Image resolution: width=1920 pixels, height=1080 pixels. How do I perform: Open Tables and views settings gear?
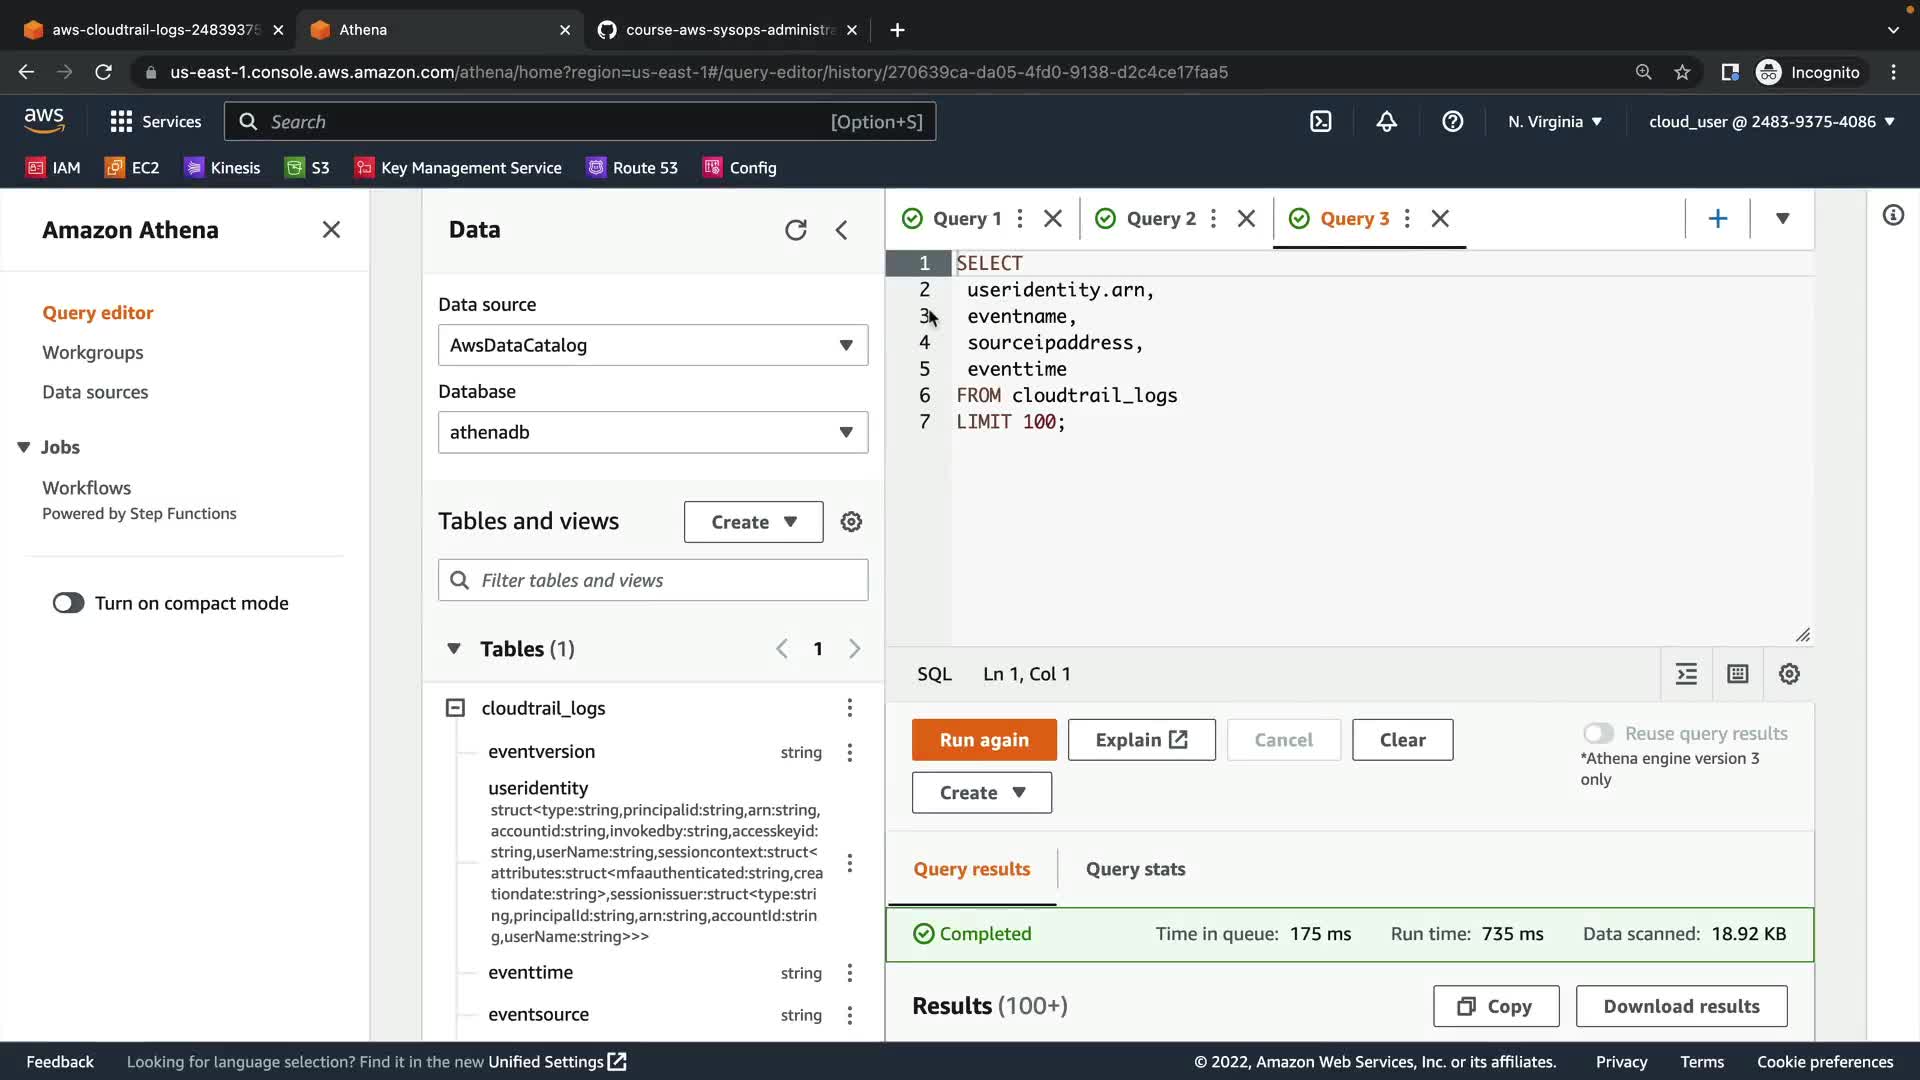851,522
